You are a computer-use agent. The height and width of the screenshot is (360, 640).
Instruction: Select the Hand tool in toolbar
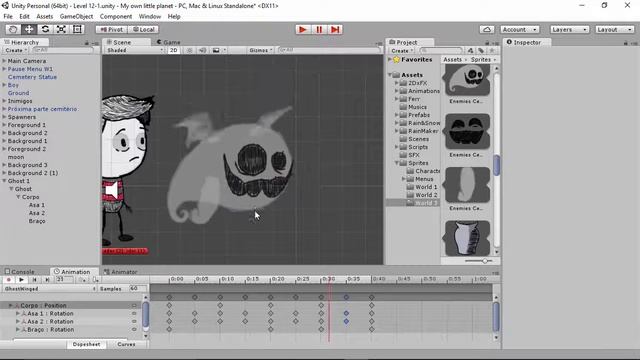pyautogui.click(x=13, y=29)
